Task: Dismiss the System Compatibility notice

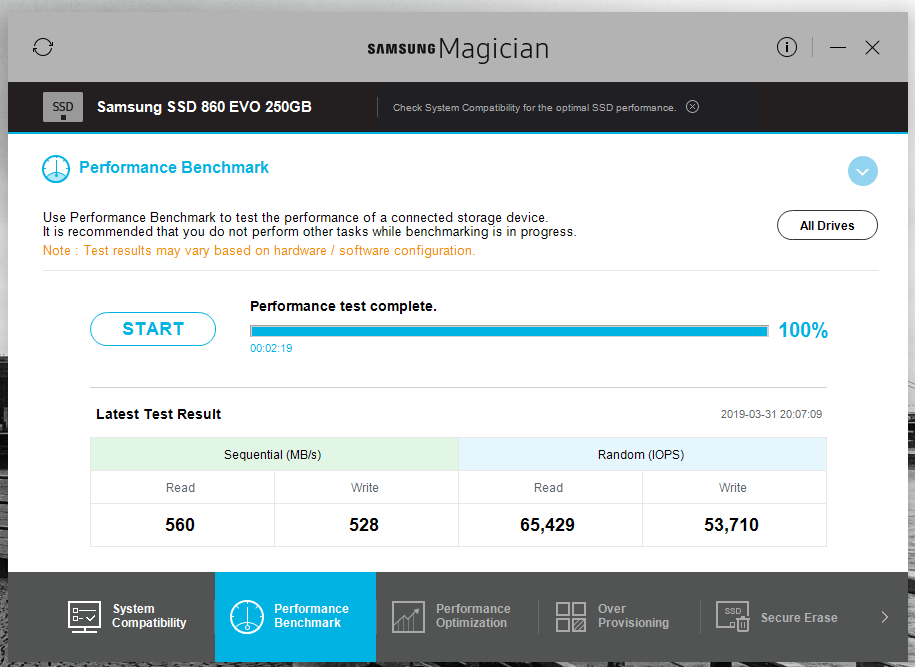Action: (693, 107)
